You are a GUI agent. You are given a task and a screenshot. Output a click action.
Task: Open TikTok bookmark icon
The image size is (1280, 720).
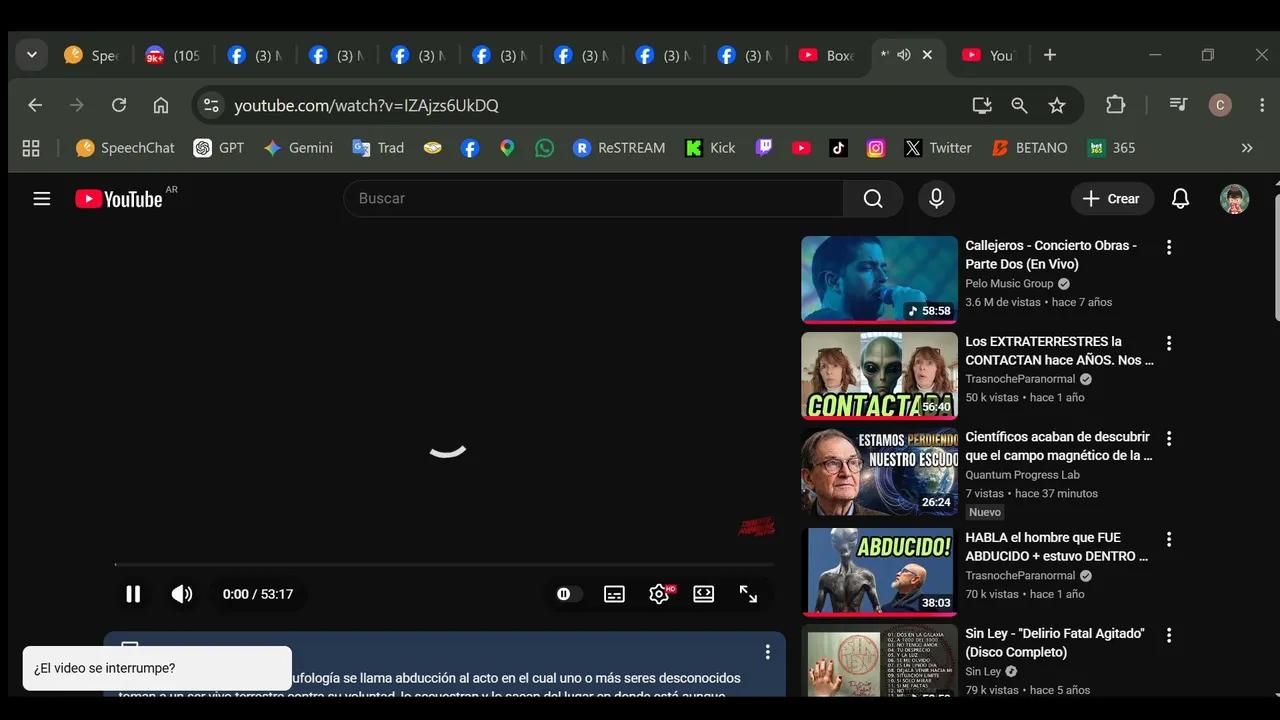838,148
